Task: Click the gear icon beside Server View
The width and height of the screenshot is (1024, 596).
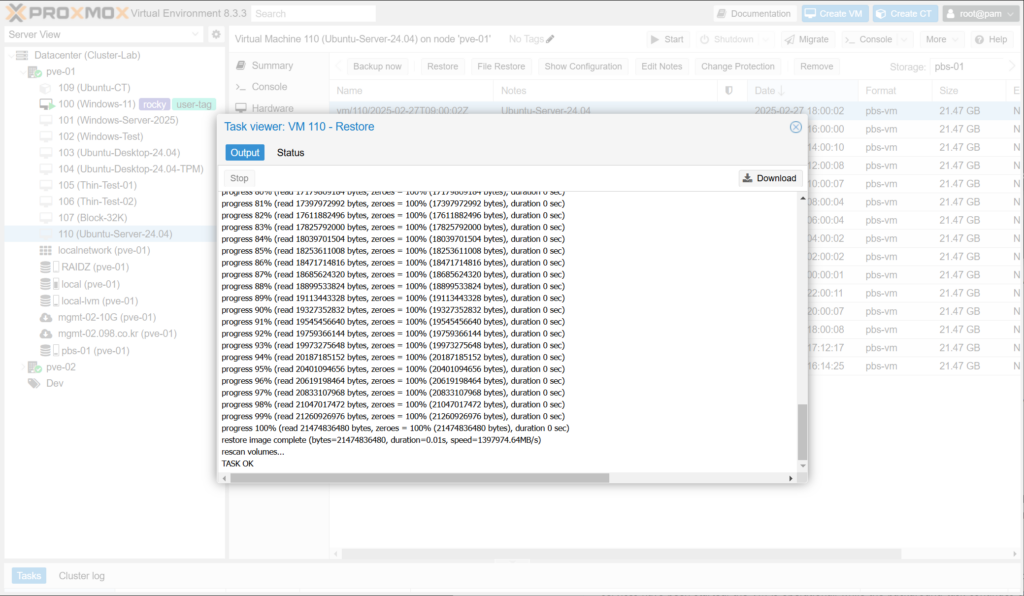Action: tap(216, 35)
